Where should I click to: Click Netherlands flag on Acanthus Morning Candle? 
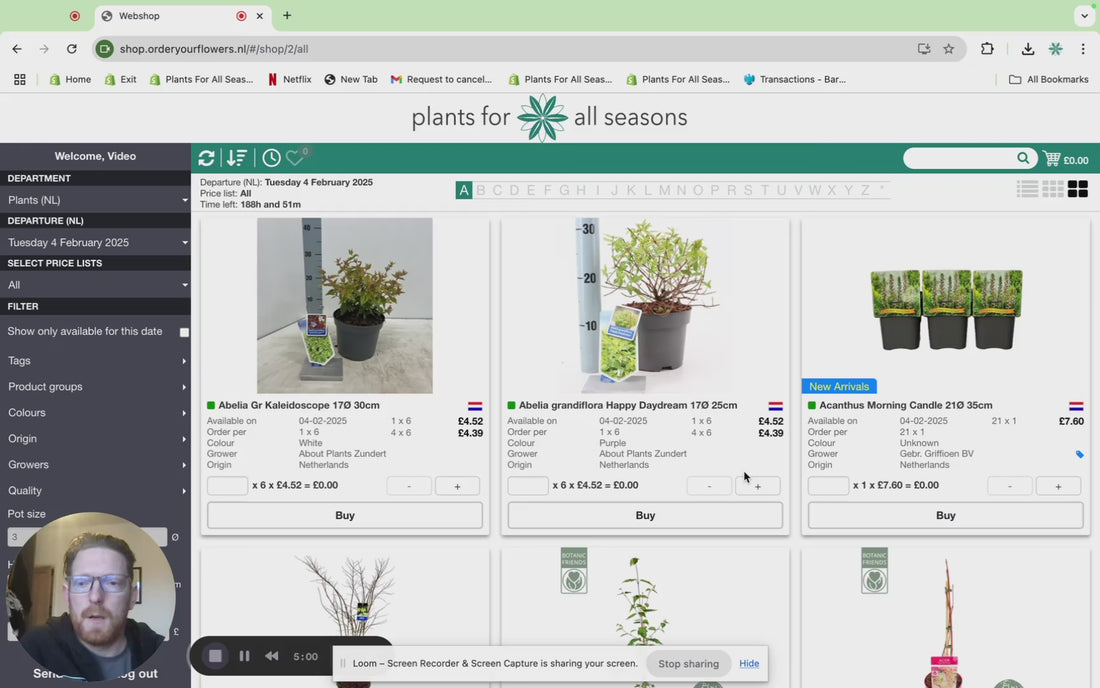[1076, 406]
